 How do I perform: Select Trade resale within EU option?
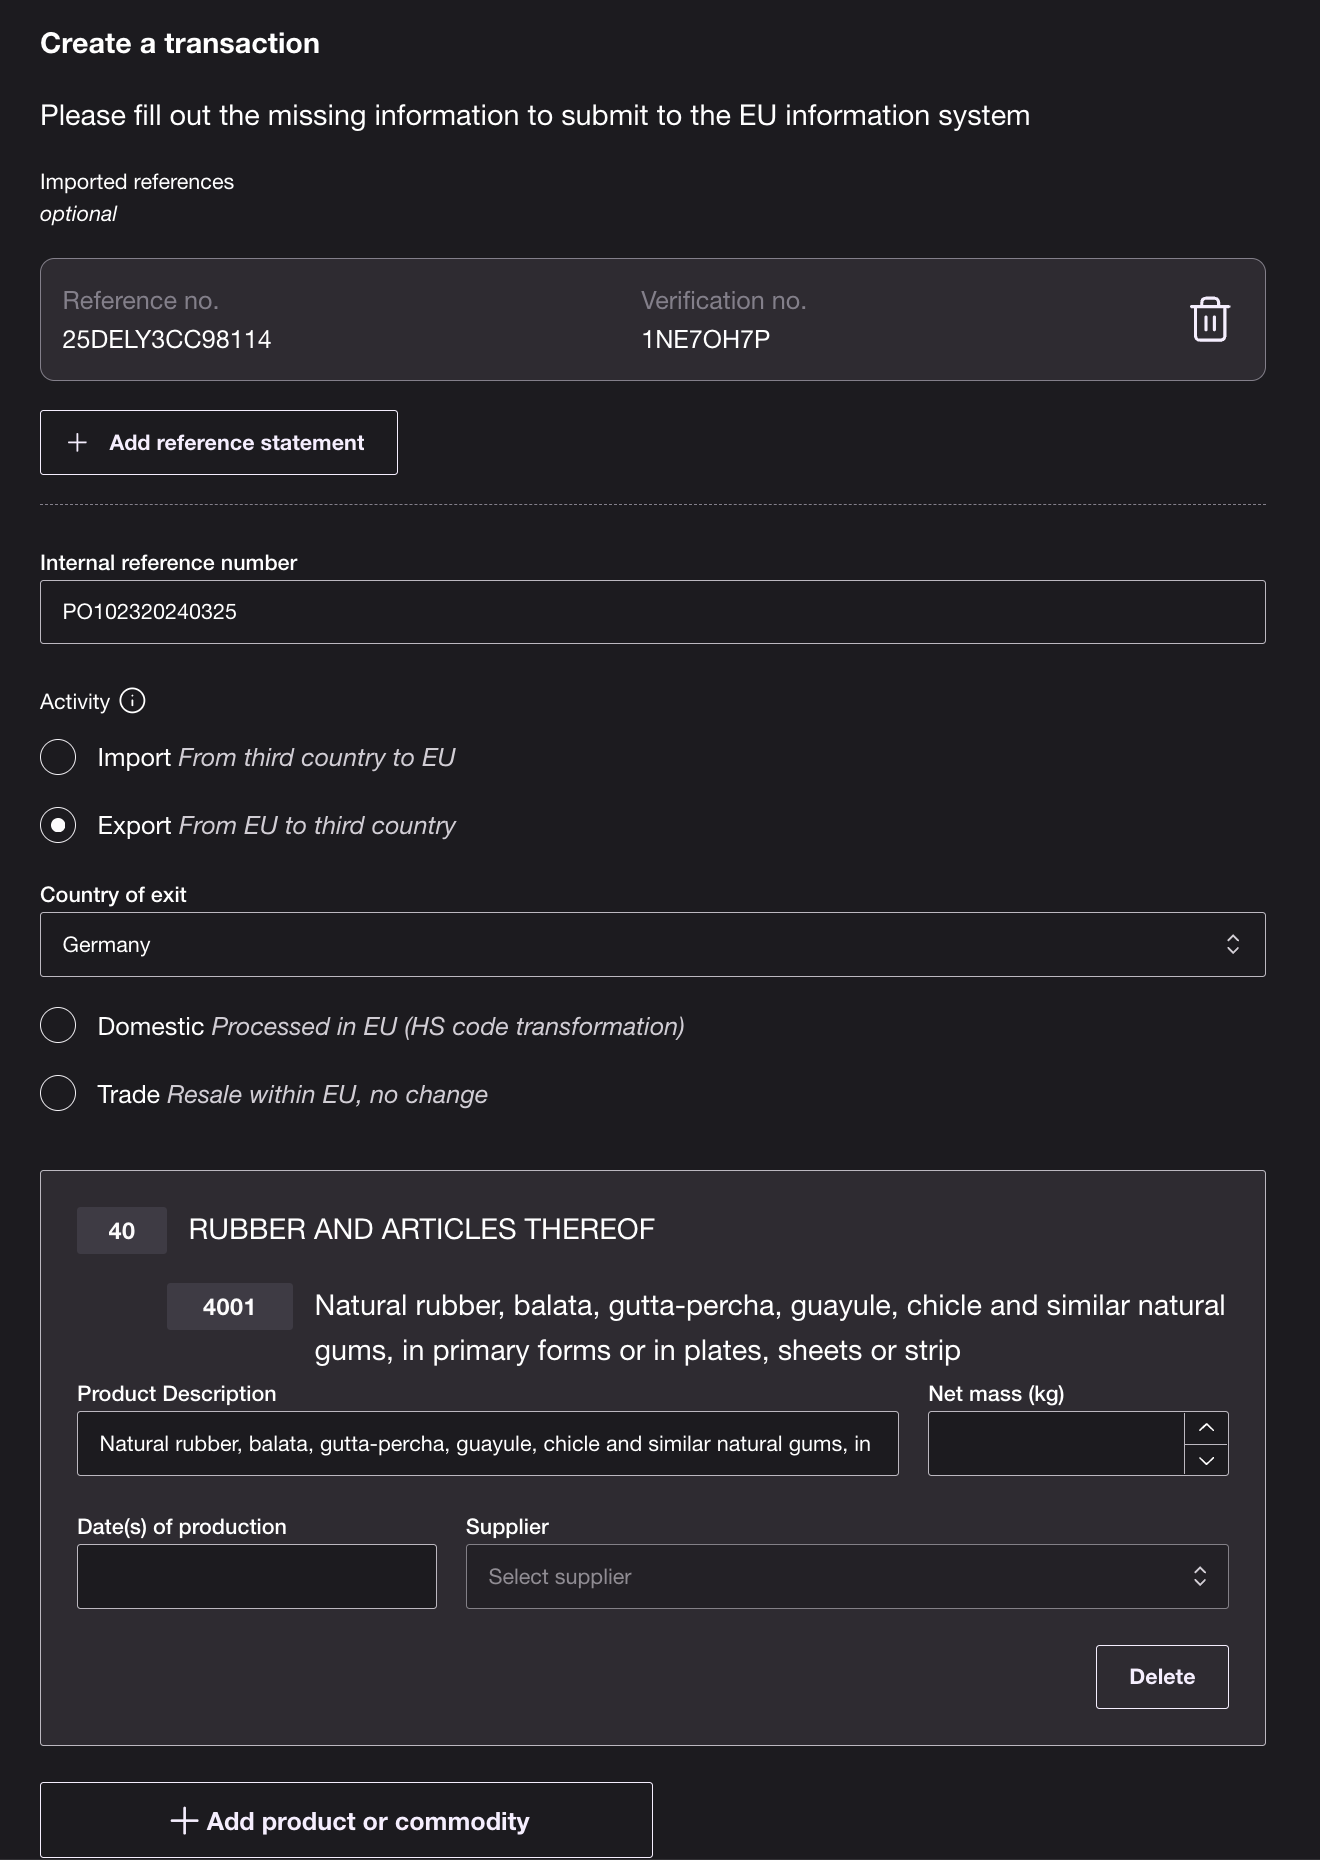(x=58, y=1093)
